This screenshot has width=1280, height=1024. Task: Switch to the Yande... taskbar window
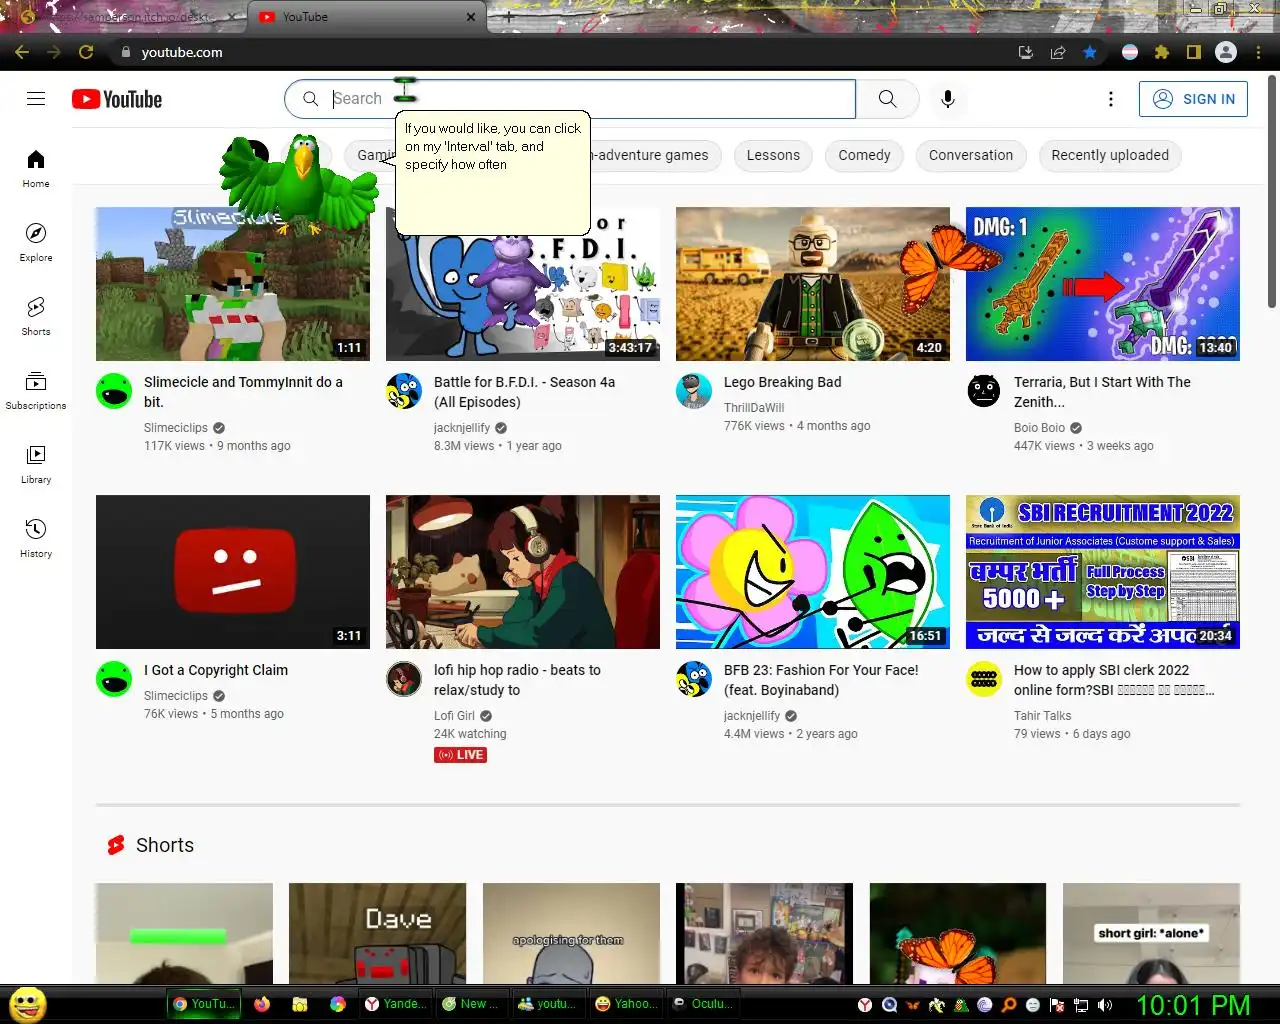[x=395, y=1004]
